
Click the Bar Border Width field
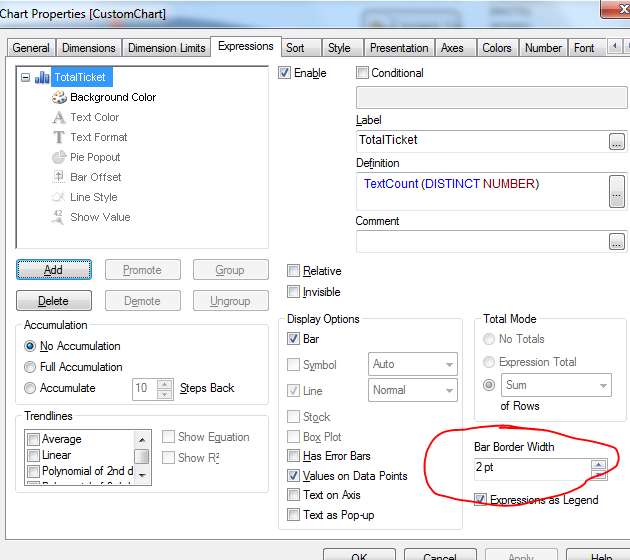point(533,469)
